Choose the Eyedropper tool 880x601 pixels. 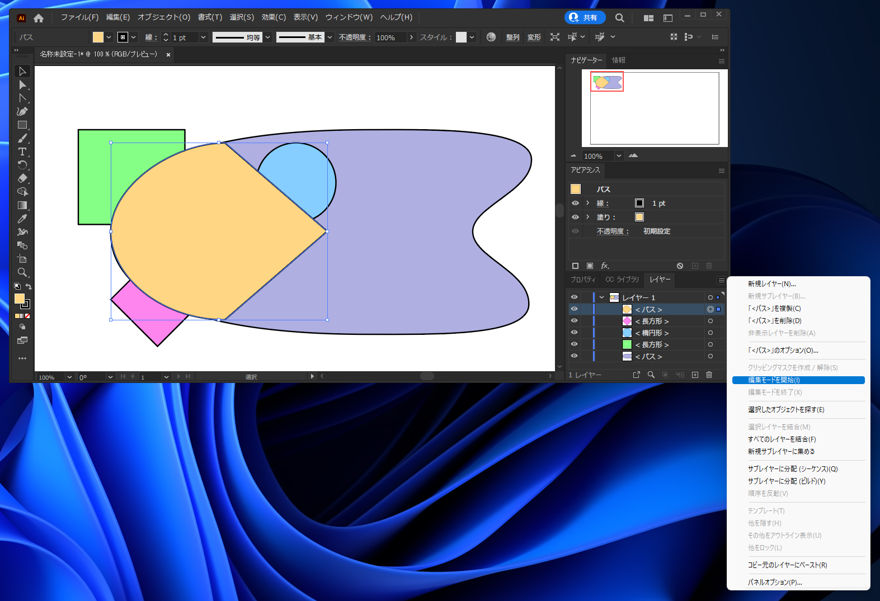22,218
